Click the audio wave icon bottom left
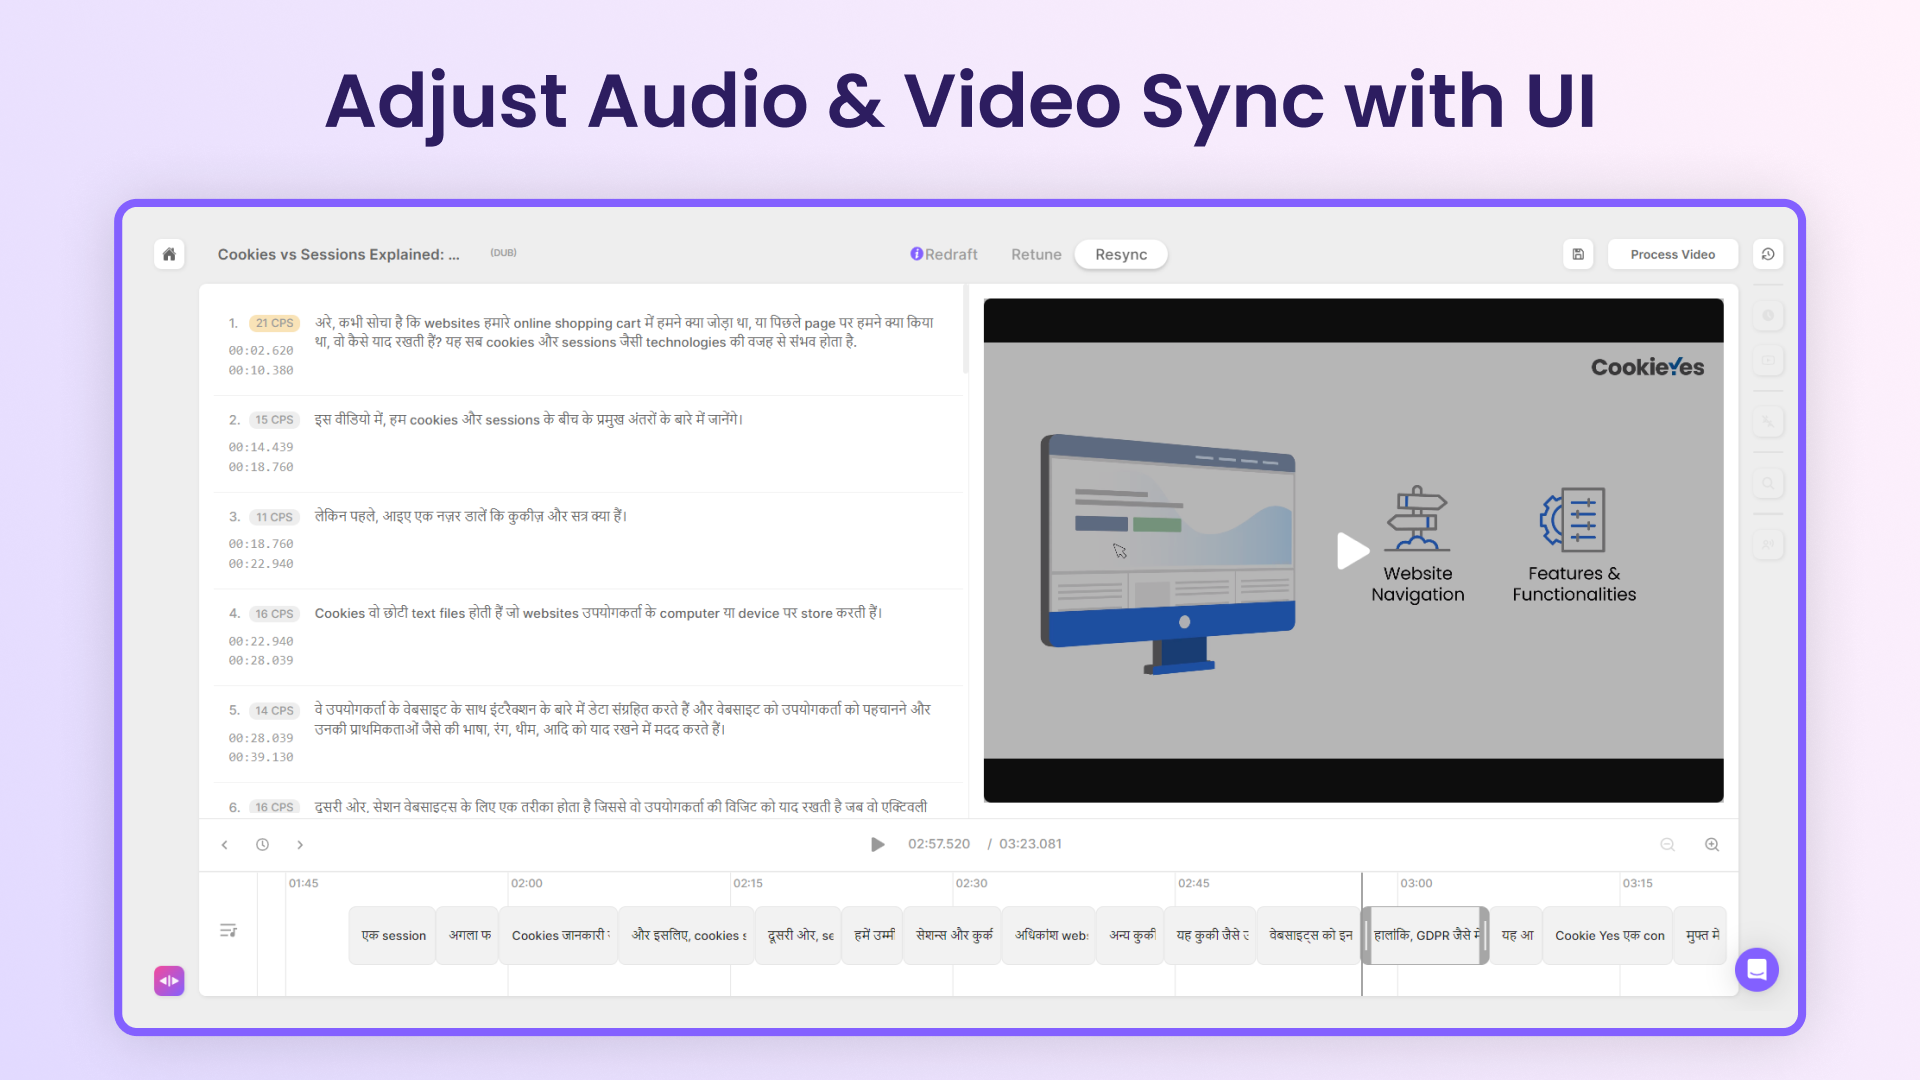The width and height of the screenshot is (1920, 1080). (169, 978)
